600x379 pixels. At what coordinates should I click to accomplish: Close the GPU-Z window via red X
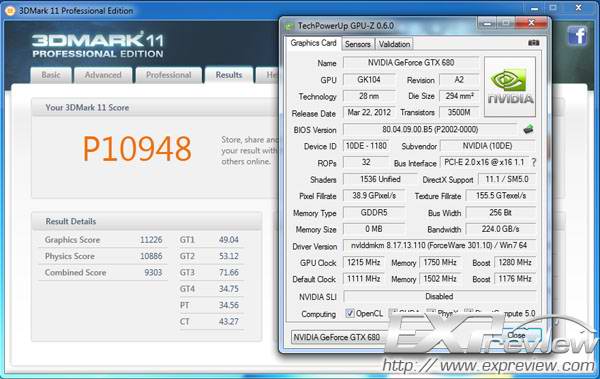(531, 23)
